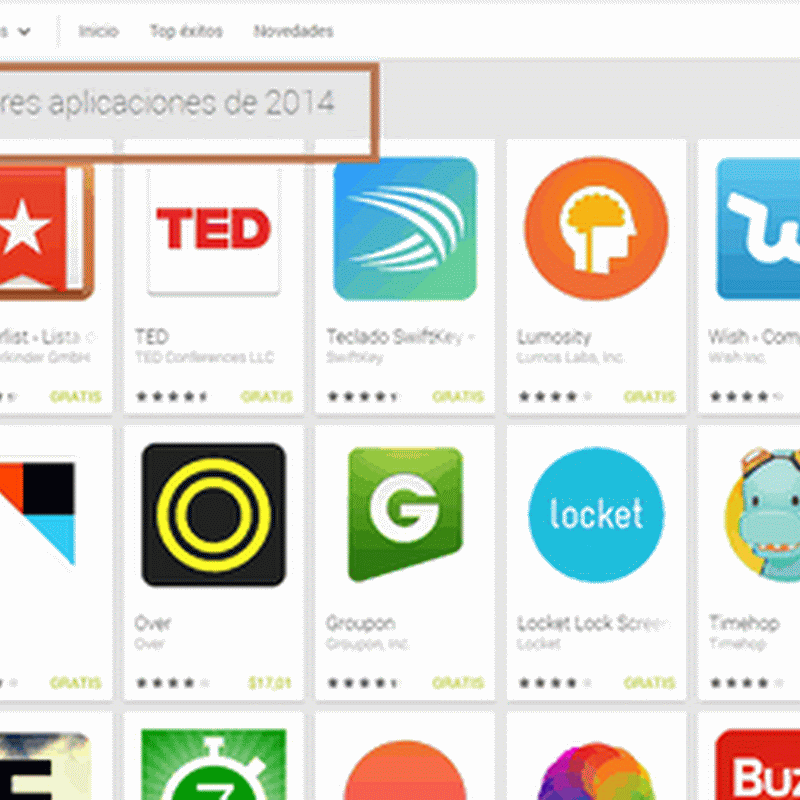Switch to the Novedades tab
This screenshot has height=800, width=800.
tap(293, 31)
